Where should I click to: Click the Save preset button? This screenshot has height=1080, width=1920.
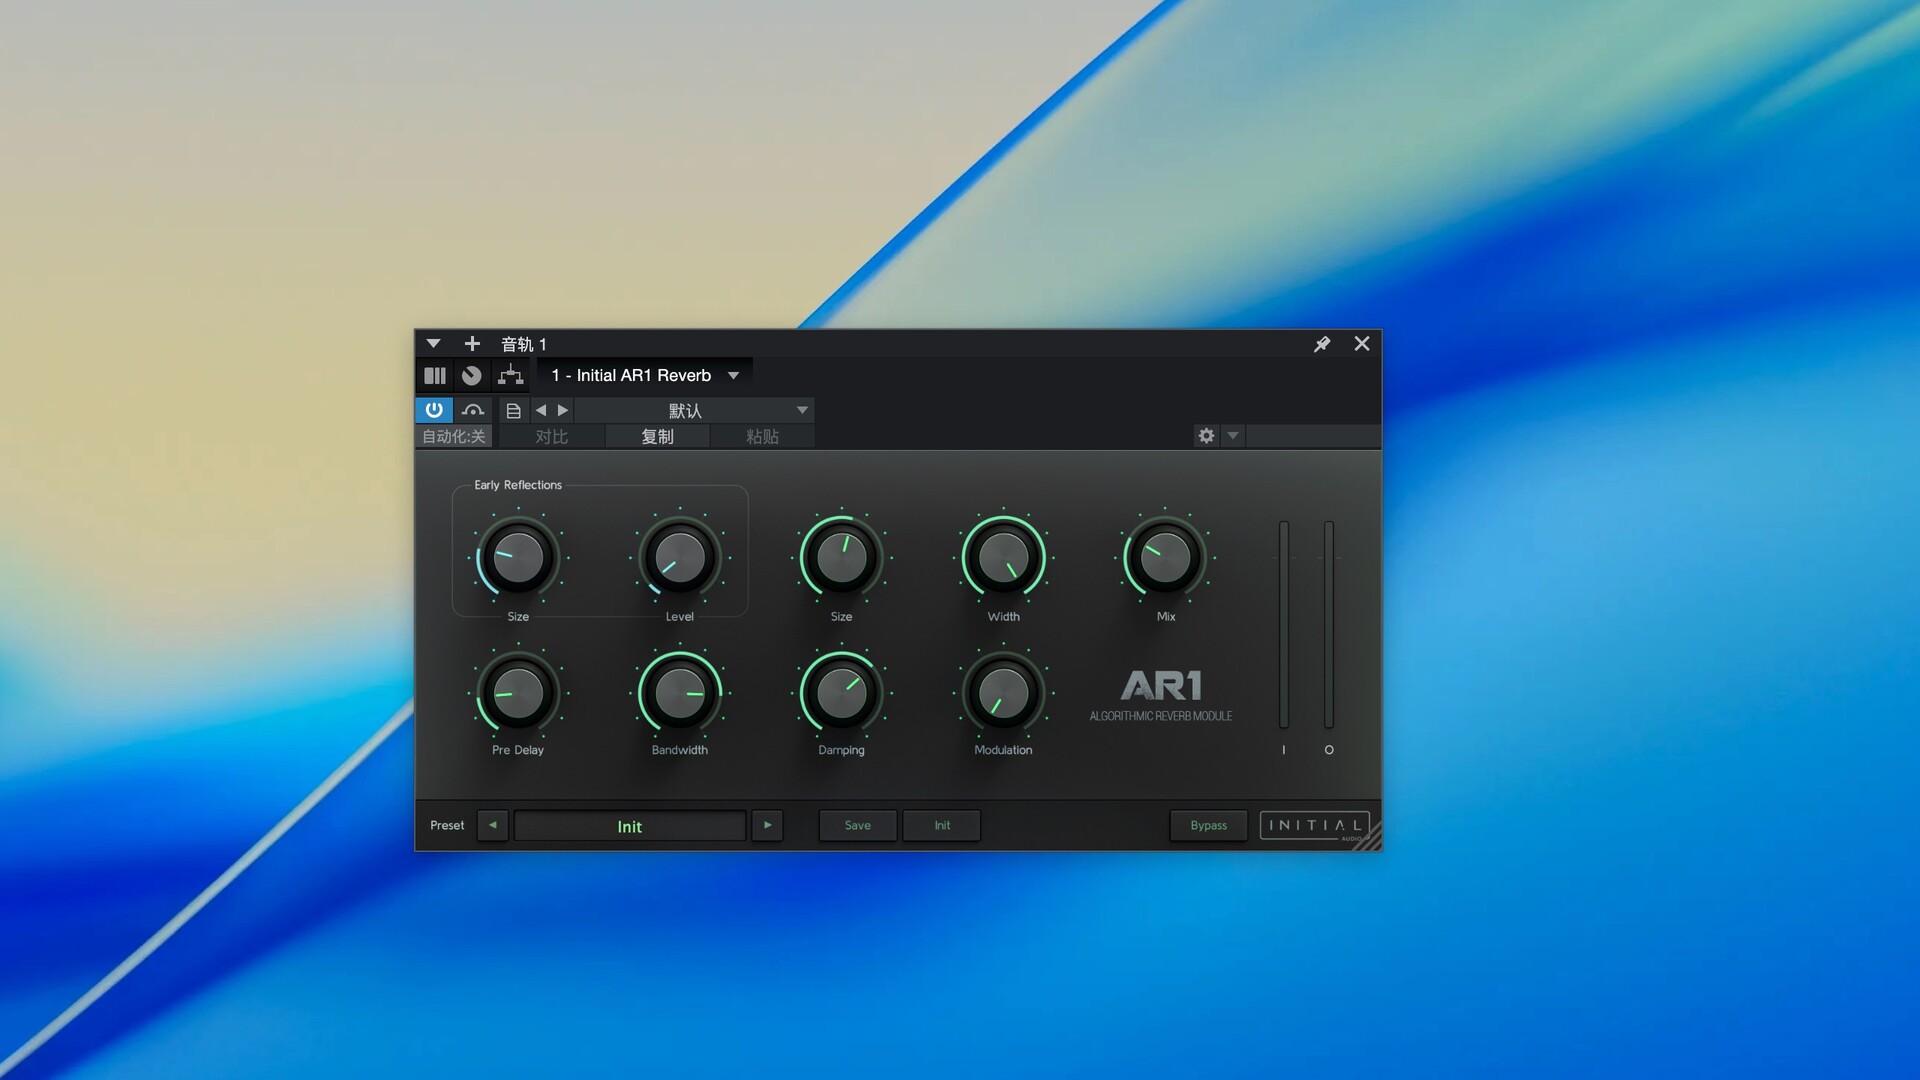coord(858,825)
